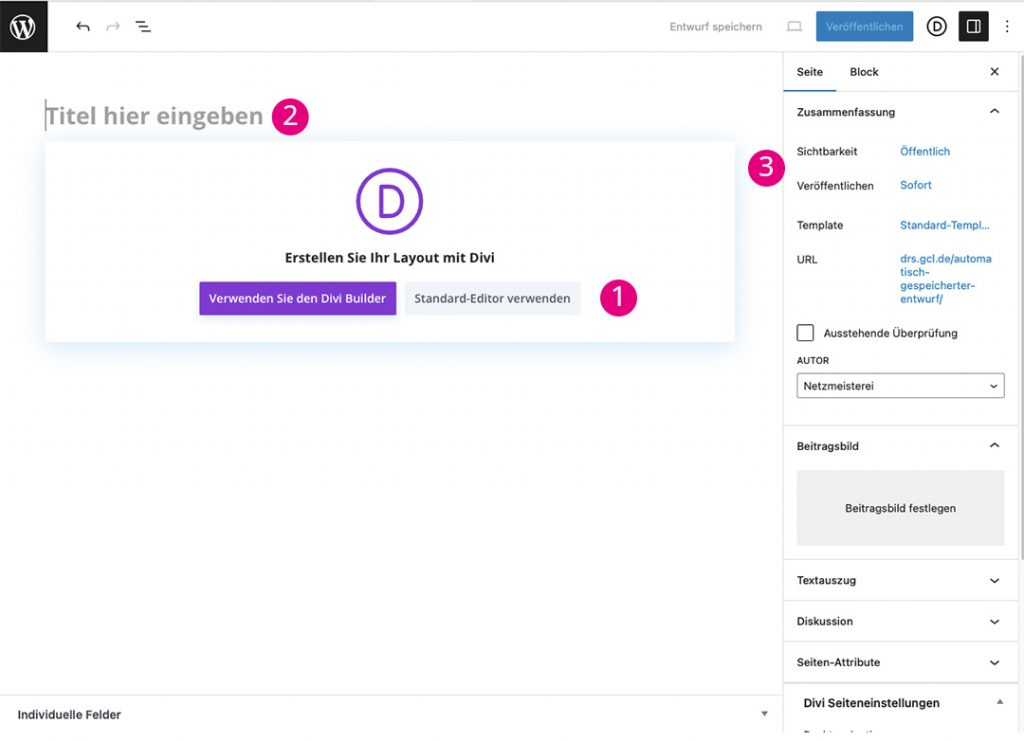
Task: Click the Titel hier eingeben field
Action: tap(155, 116)
